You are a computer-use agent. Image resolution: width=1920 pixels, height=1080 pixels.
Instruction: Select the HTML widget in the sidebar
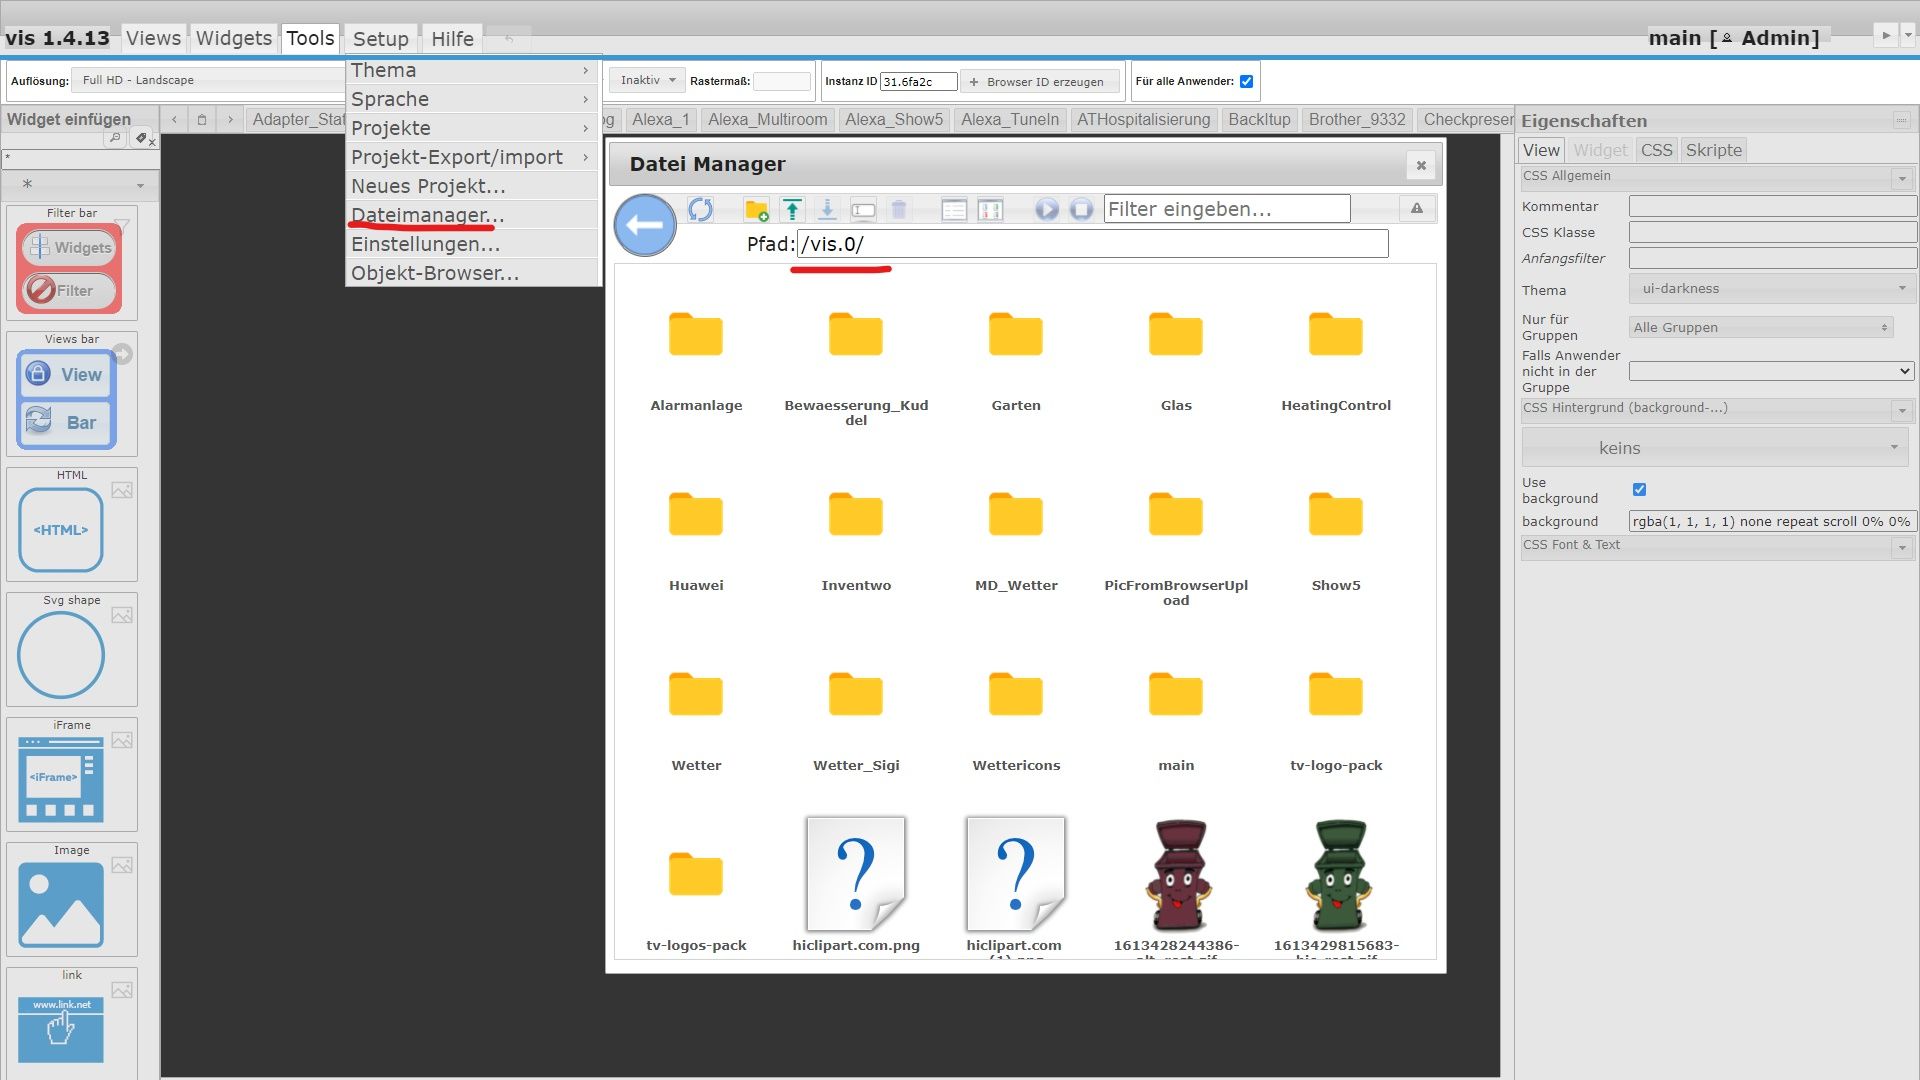(60, 528)
